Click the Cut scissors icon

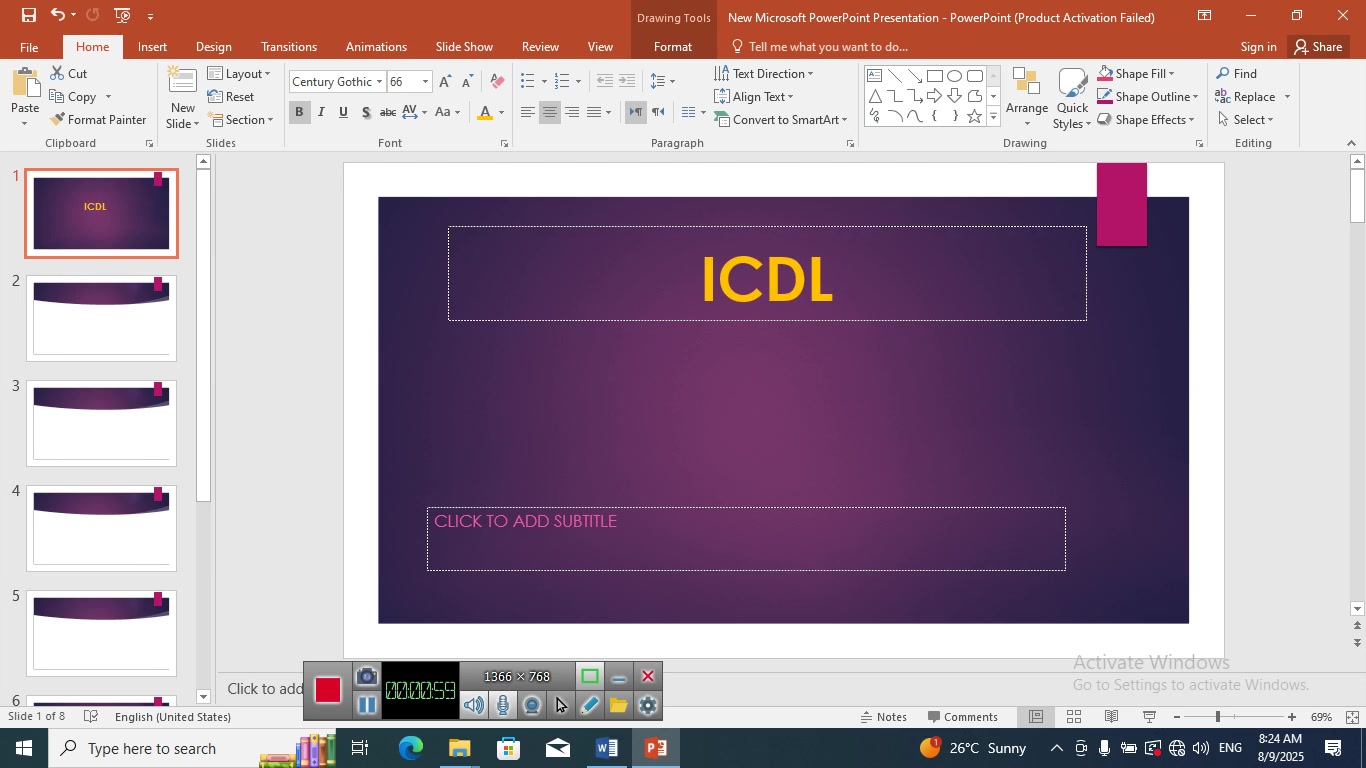coord(57,74)
